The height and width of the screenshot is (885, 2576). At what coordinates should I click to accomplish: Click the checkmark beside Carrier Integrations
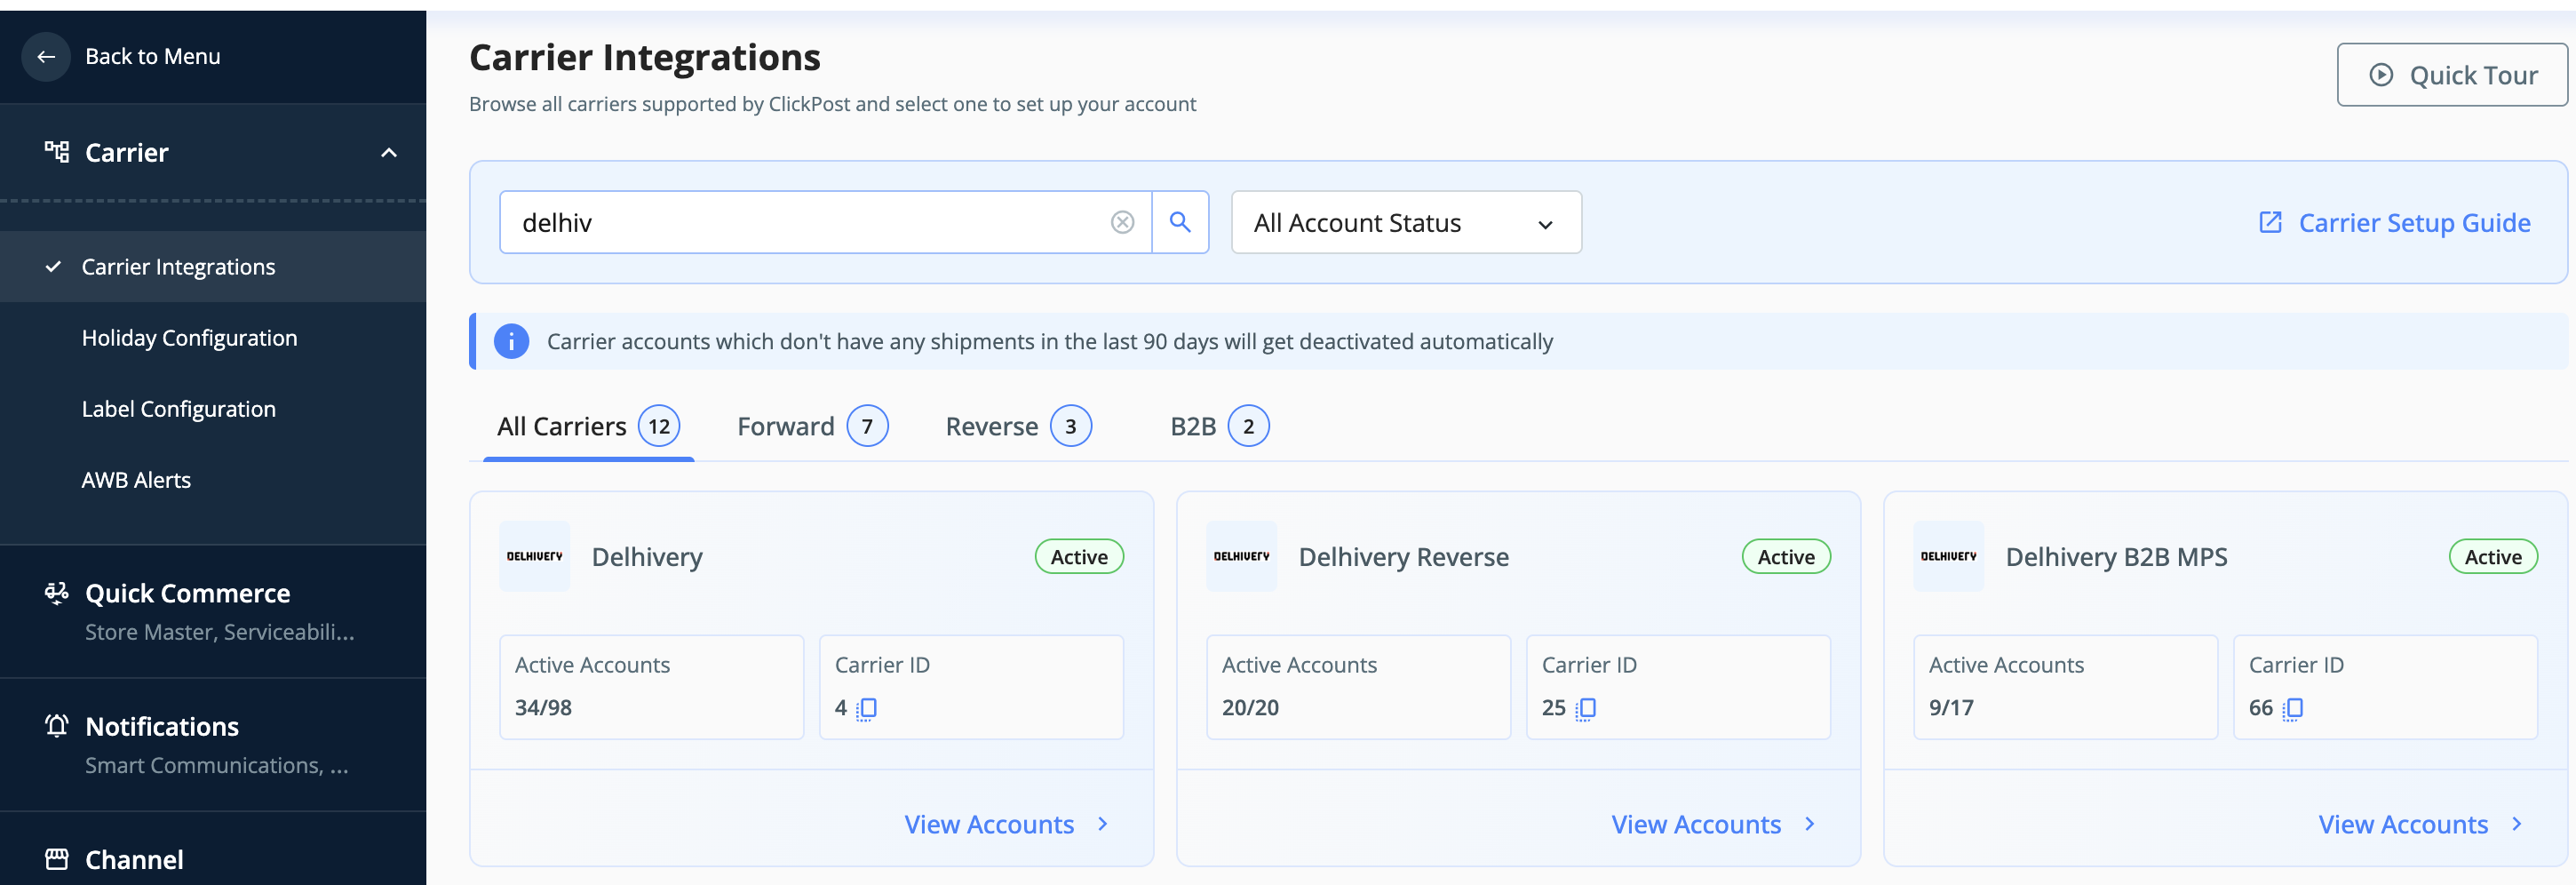[x=54, y=266]
